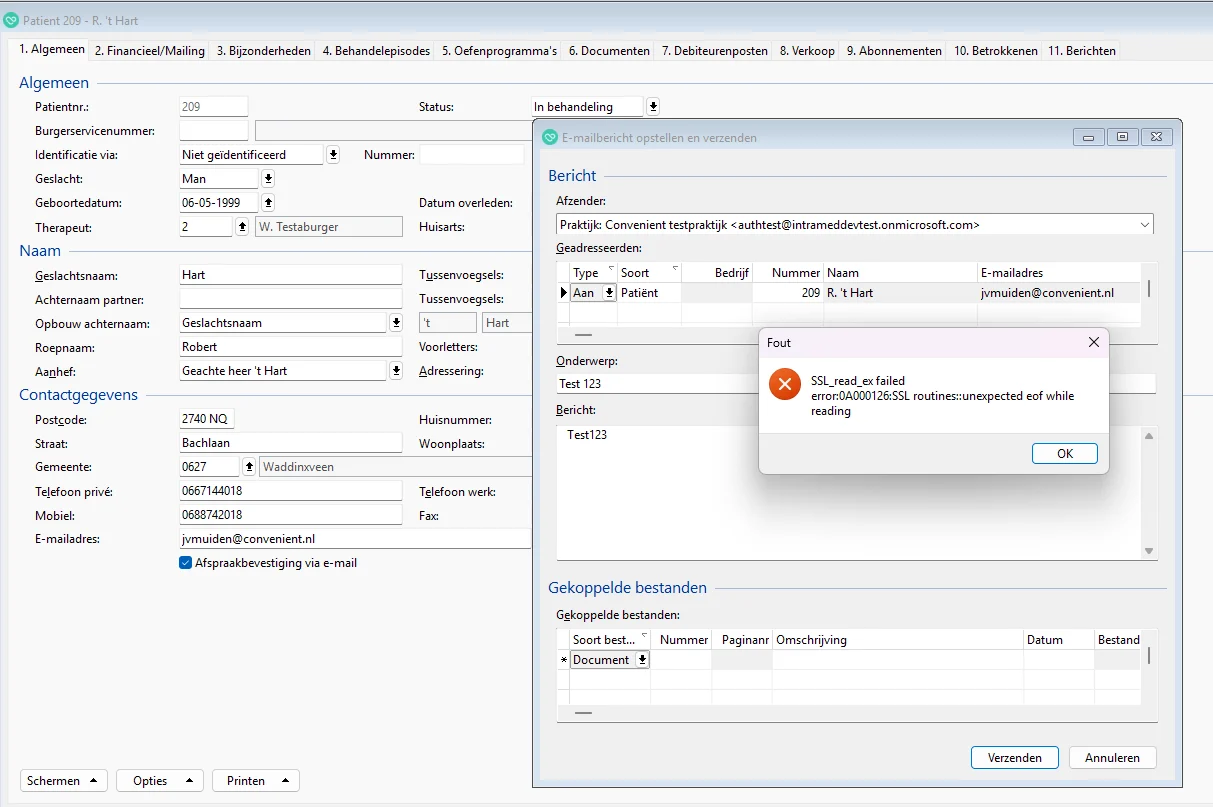Minimize the E-mailbericht opstellen window
Image resolution: width=1213 pixels, height=807 pixels.
1088,137
